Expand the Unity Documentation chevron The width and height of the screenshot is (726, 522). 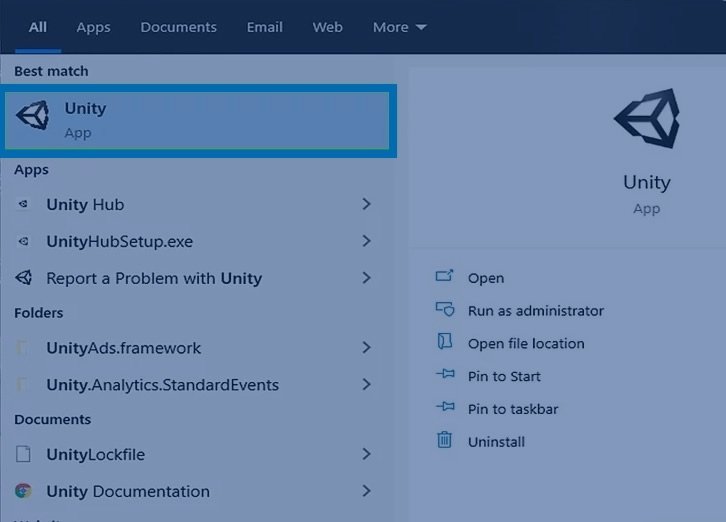coord(366,491)
